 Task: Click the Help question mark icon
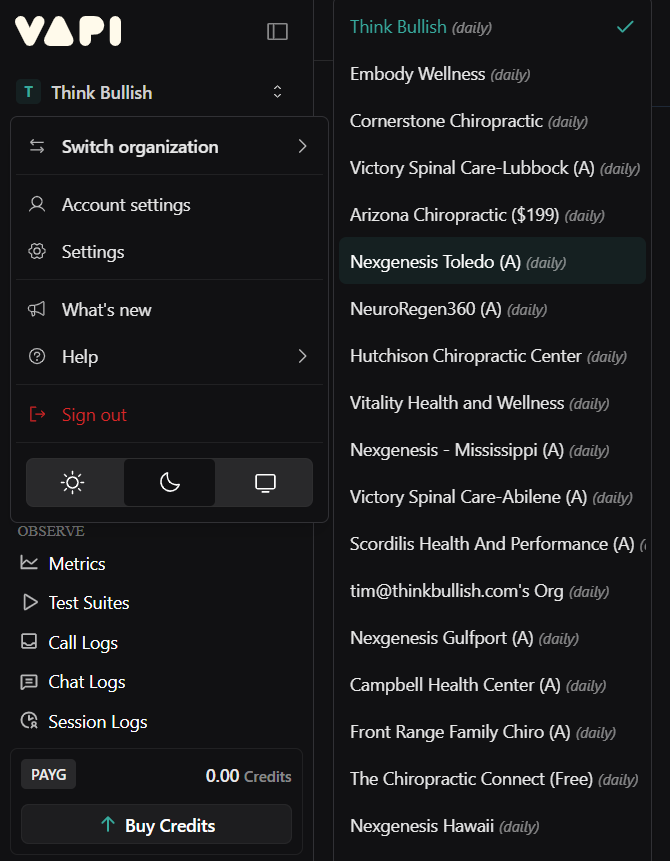coord(37,356)
